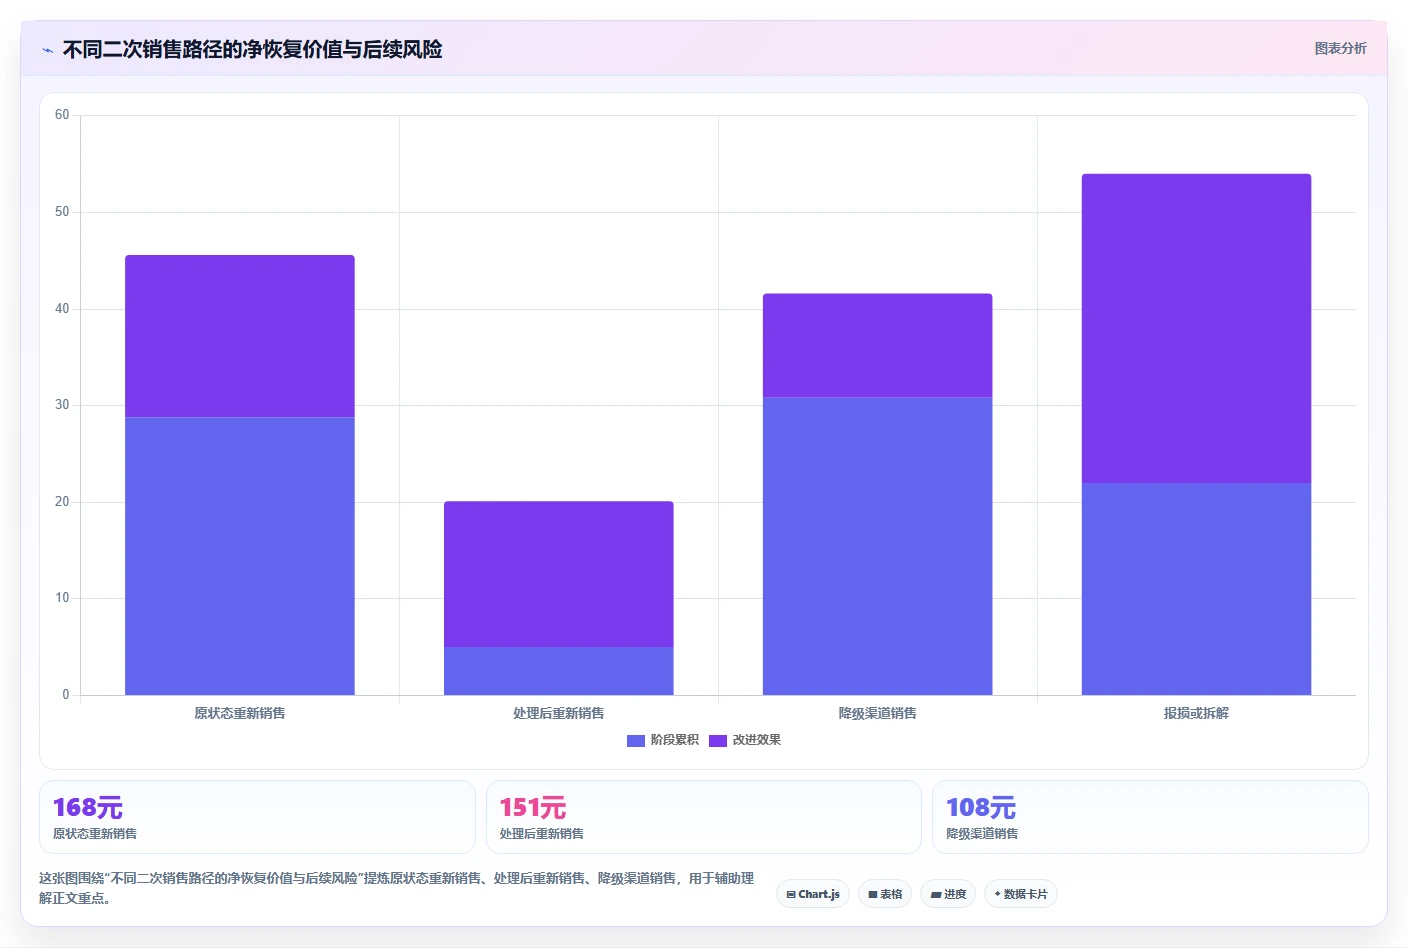Click the chart title 不同二次销售路径的净恢复价值与后续风险
Image resolution: width=1408 pixels, height=948 pixels.
tap(253, 49)
